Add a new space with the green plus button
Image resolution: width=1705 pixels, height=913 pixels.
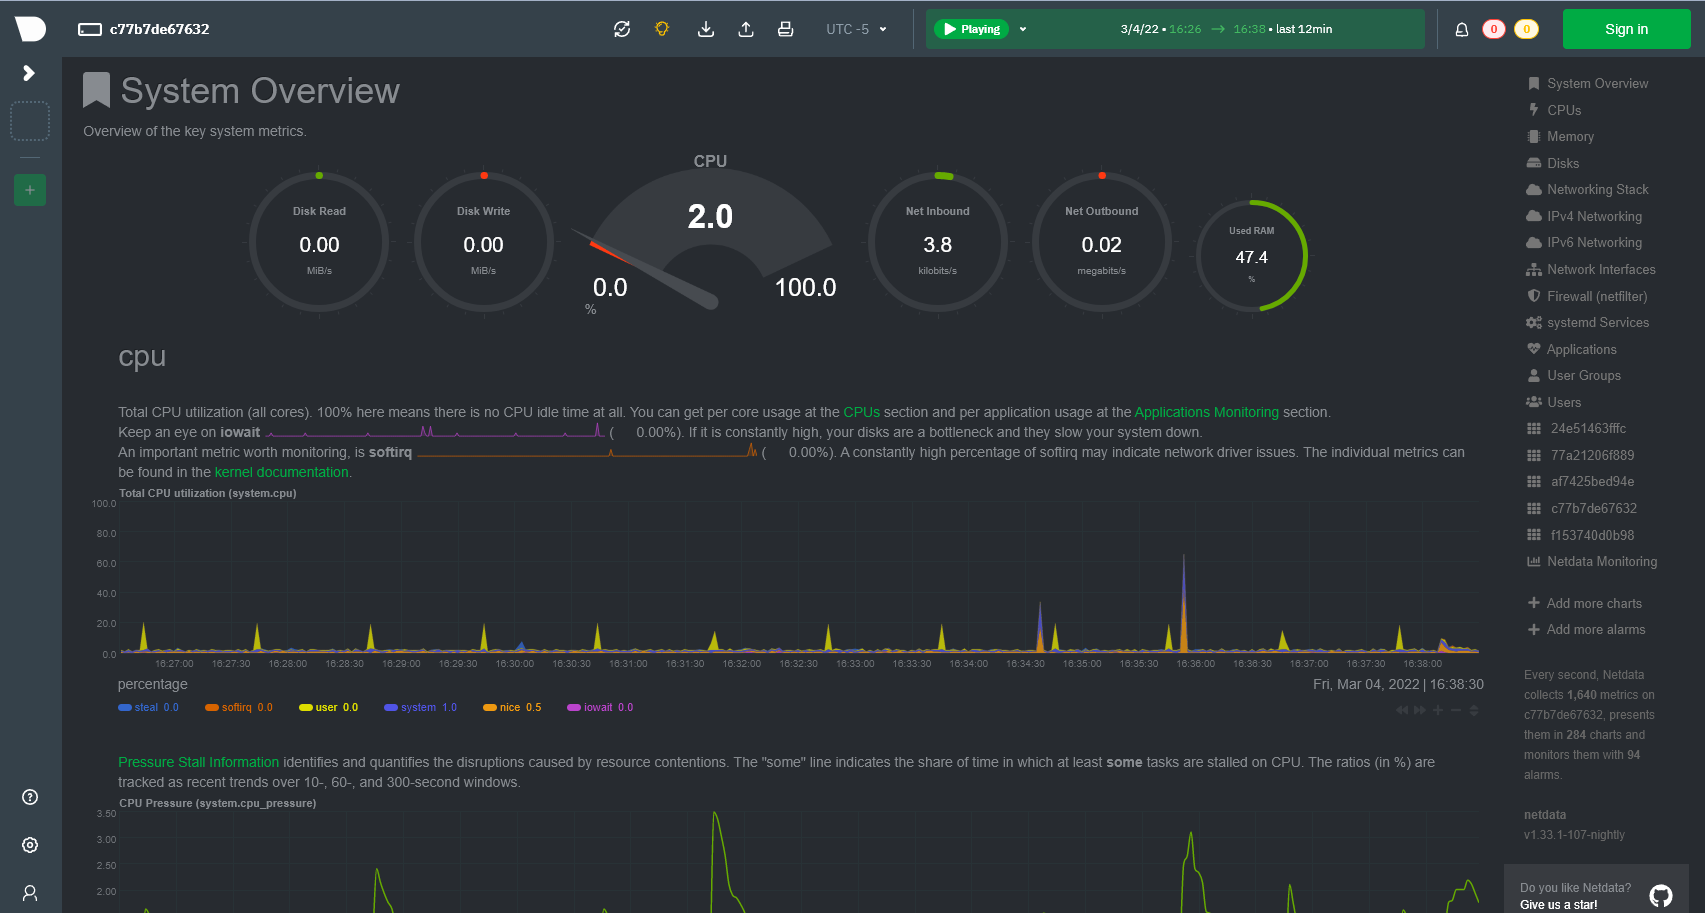[x=30, y=190]
